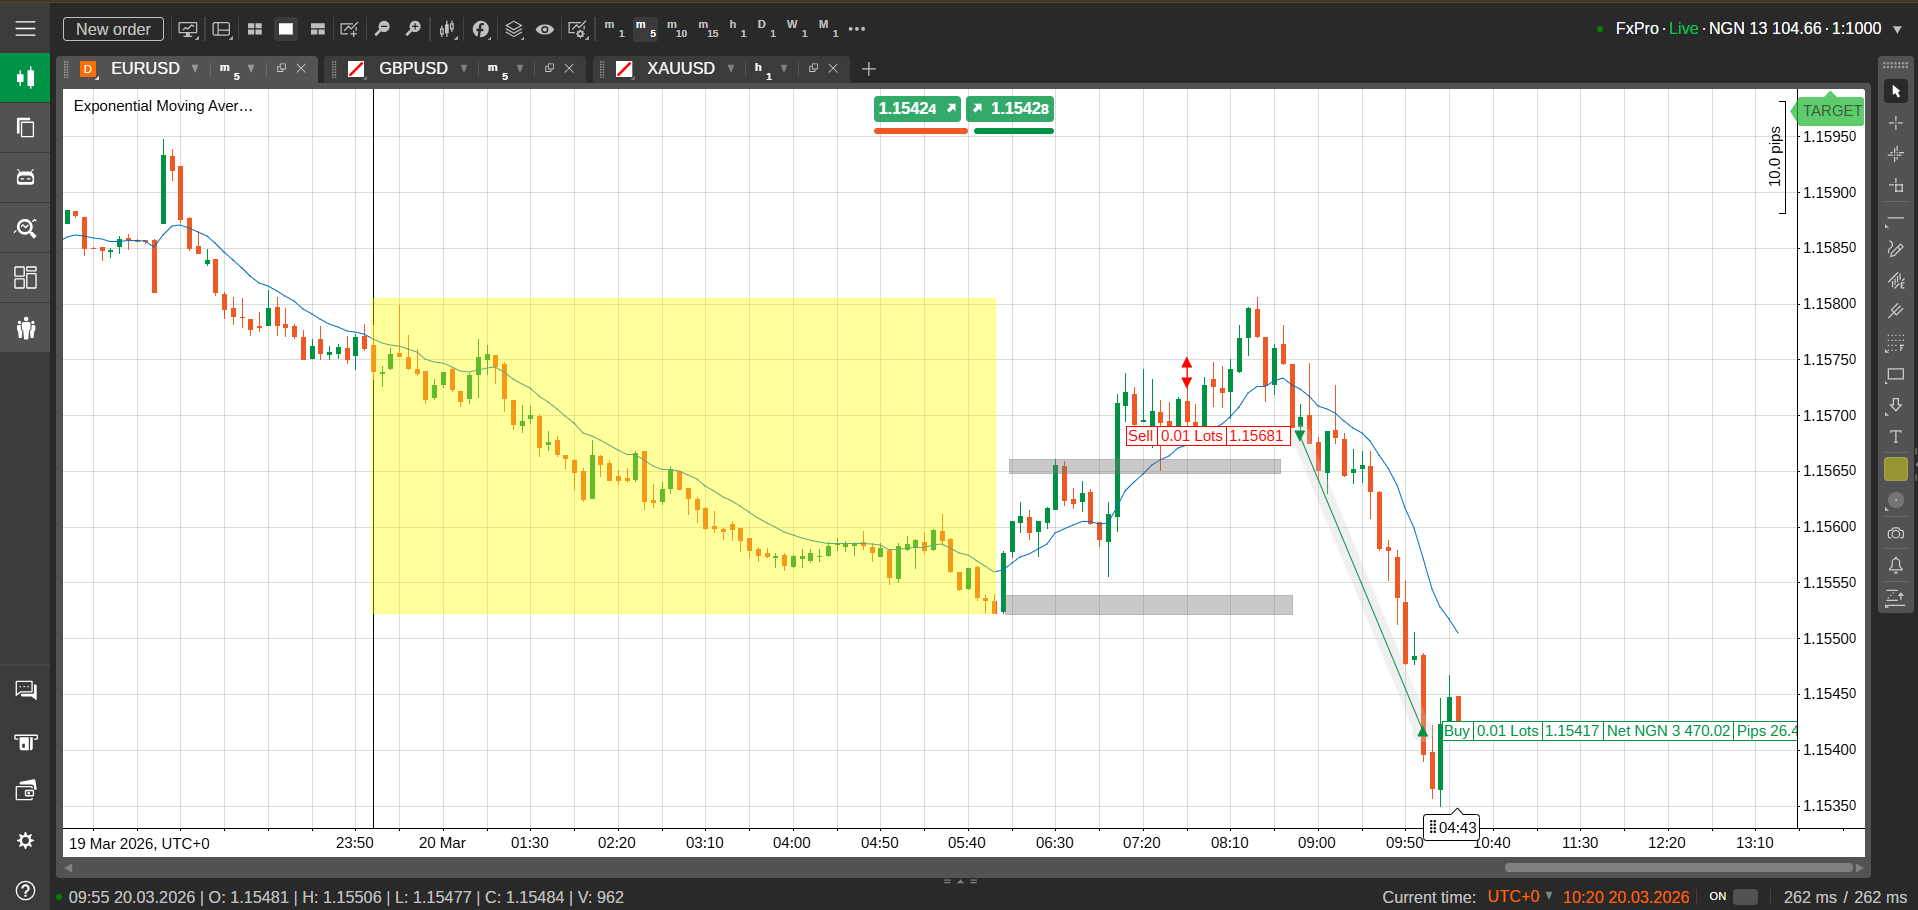The height and width of the screenshot is (910, 1918).
Task: Click the green 1.15428 buy price button
Action: (x=1011, y=108)
